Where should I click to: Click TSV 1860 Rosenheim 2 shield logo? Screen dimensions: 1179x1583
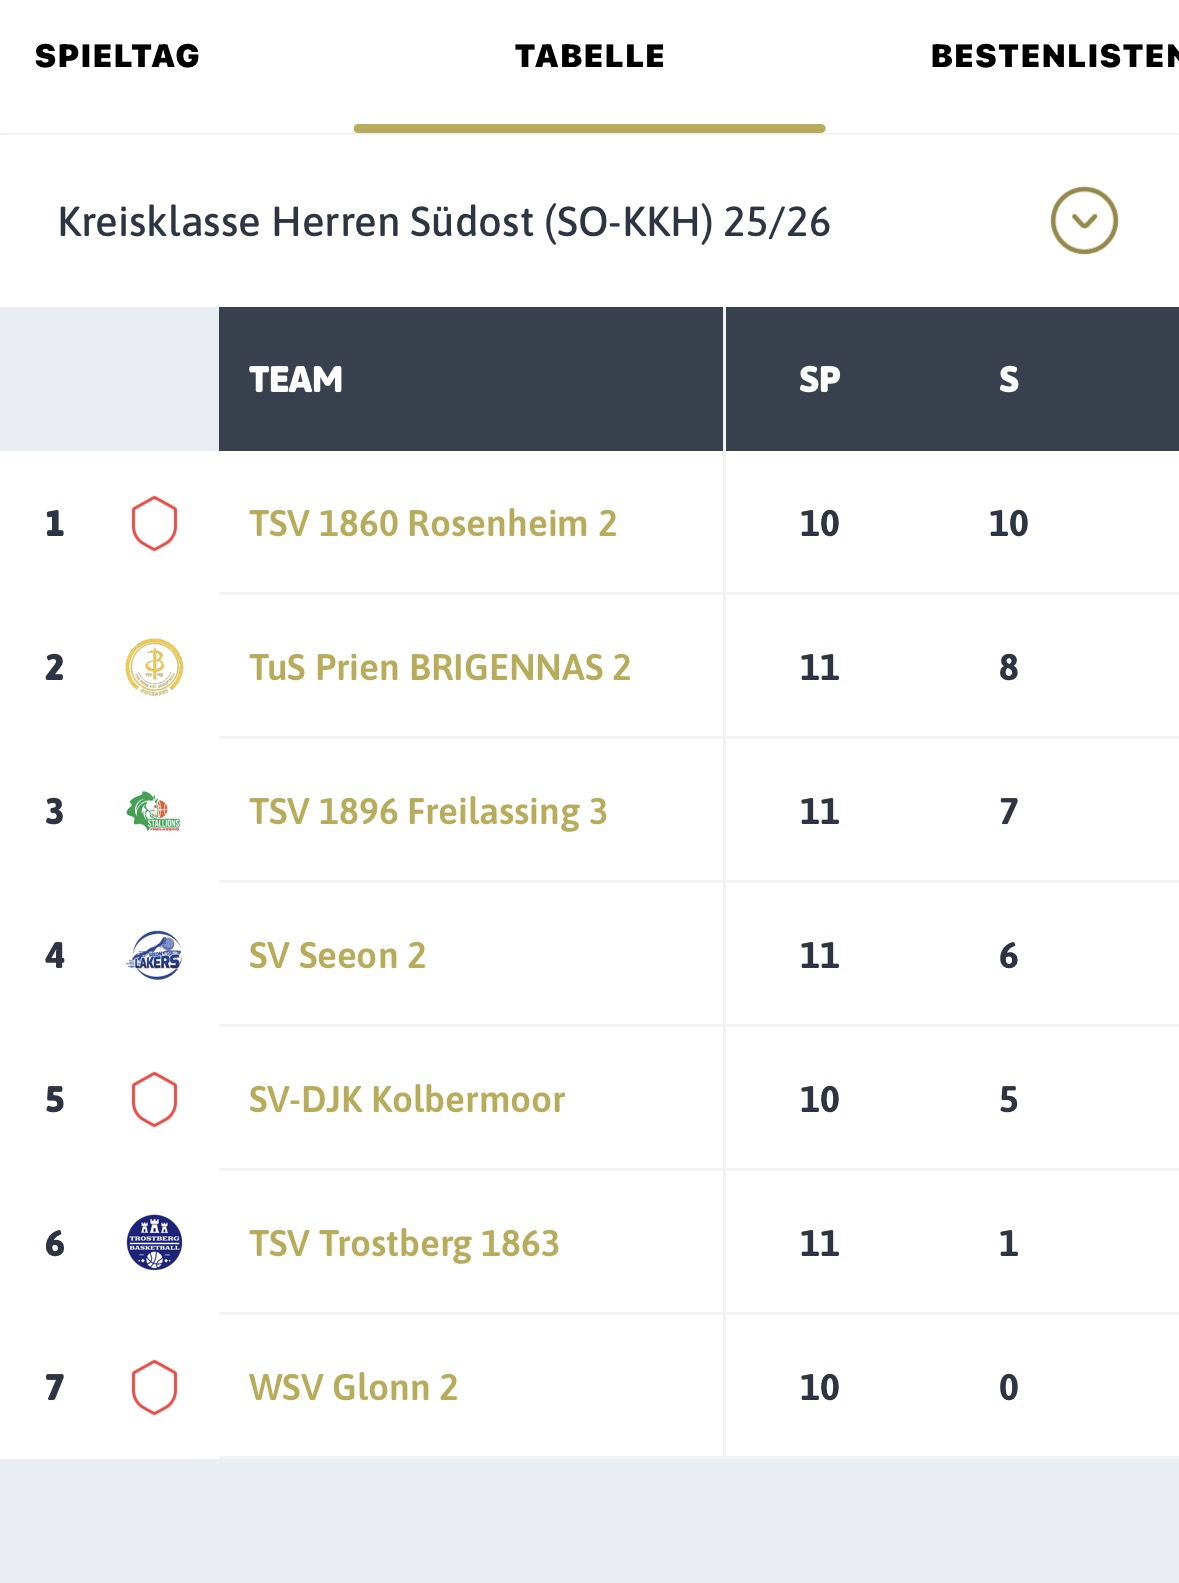[x=154, y=524]
